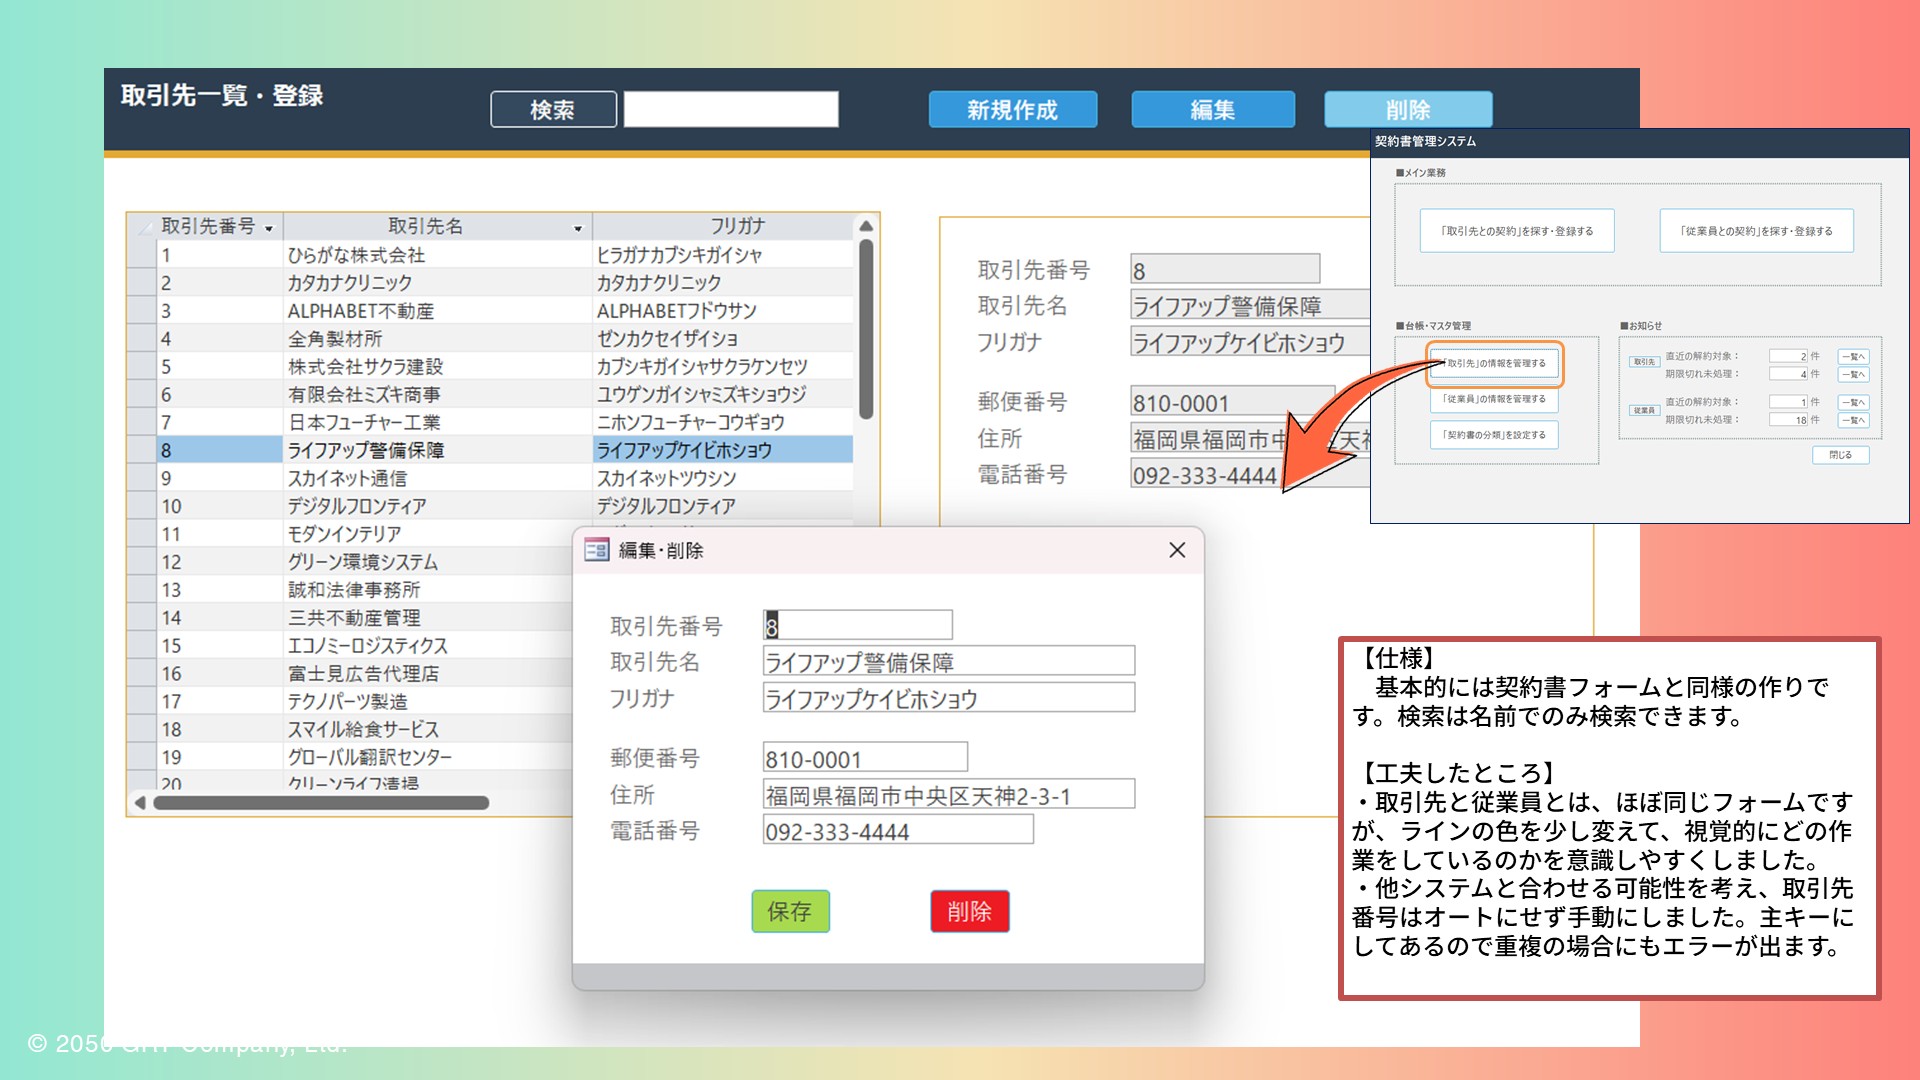Click the row selector for row 5
Viewport: 1920px width, 1080px height.
[x=142, y=367]
